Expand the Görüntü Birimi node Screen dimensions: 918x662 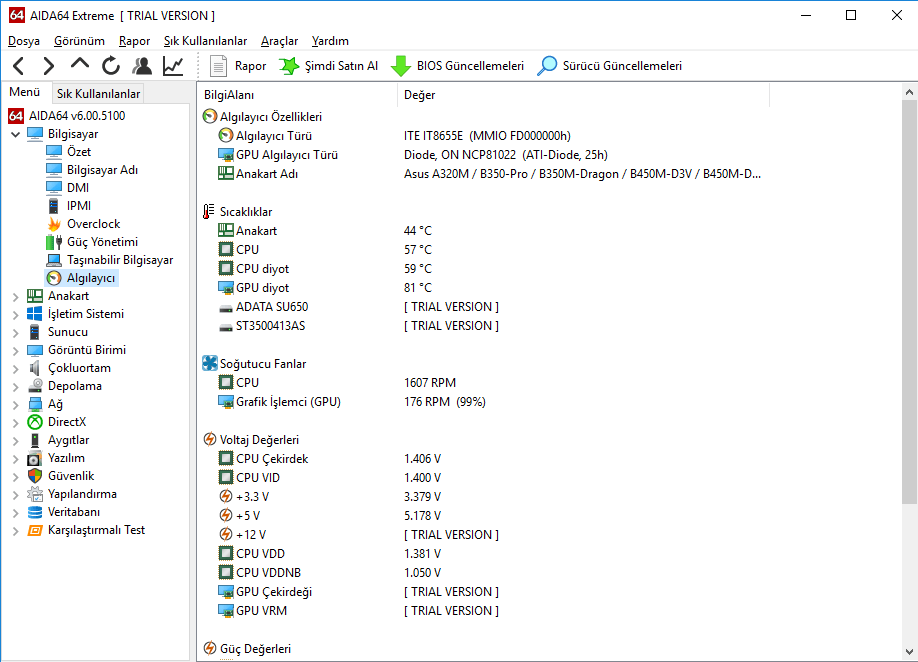coord(15,351)
